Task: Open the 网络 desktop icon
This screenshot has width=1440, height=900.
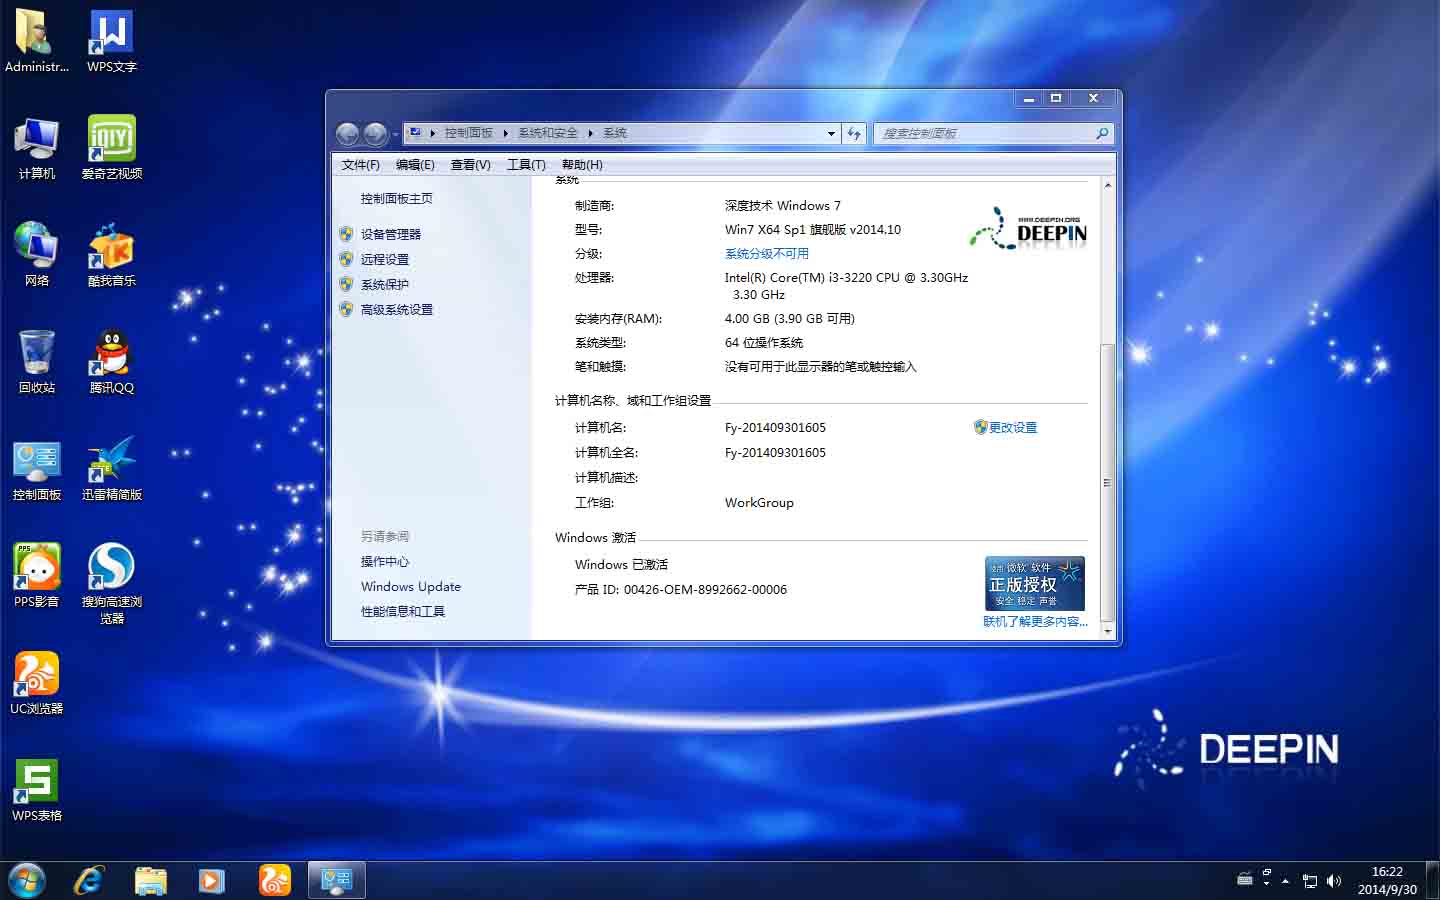Action: [36, 255]
